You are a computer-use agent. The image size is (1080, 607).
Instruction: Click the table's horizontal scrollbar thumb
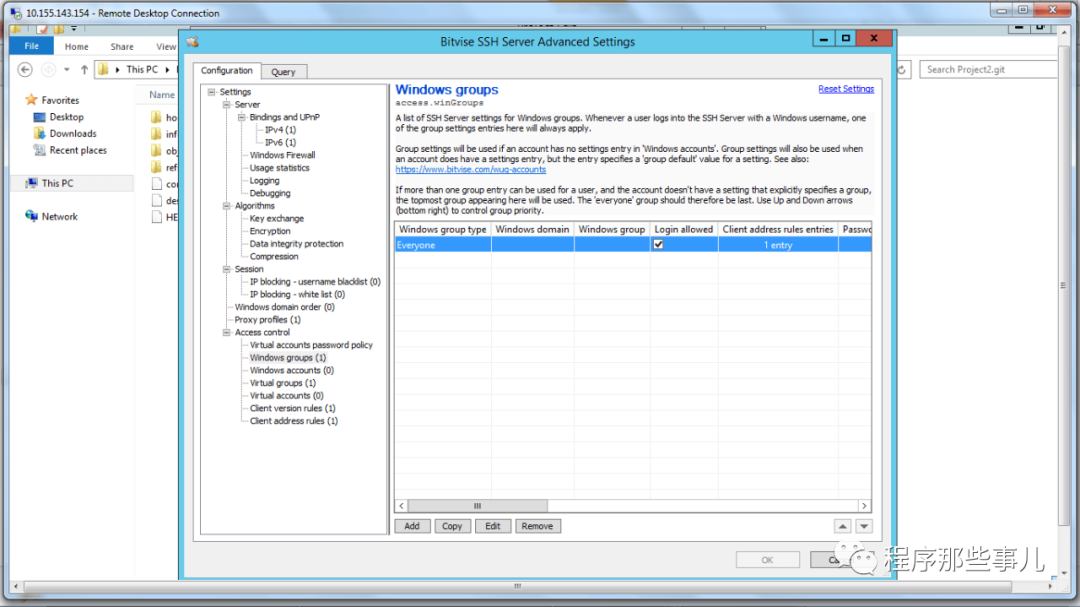(x=477, y=506)
